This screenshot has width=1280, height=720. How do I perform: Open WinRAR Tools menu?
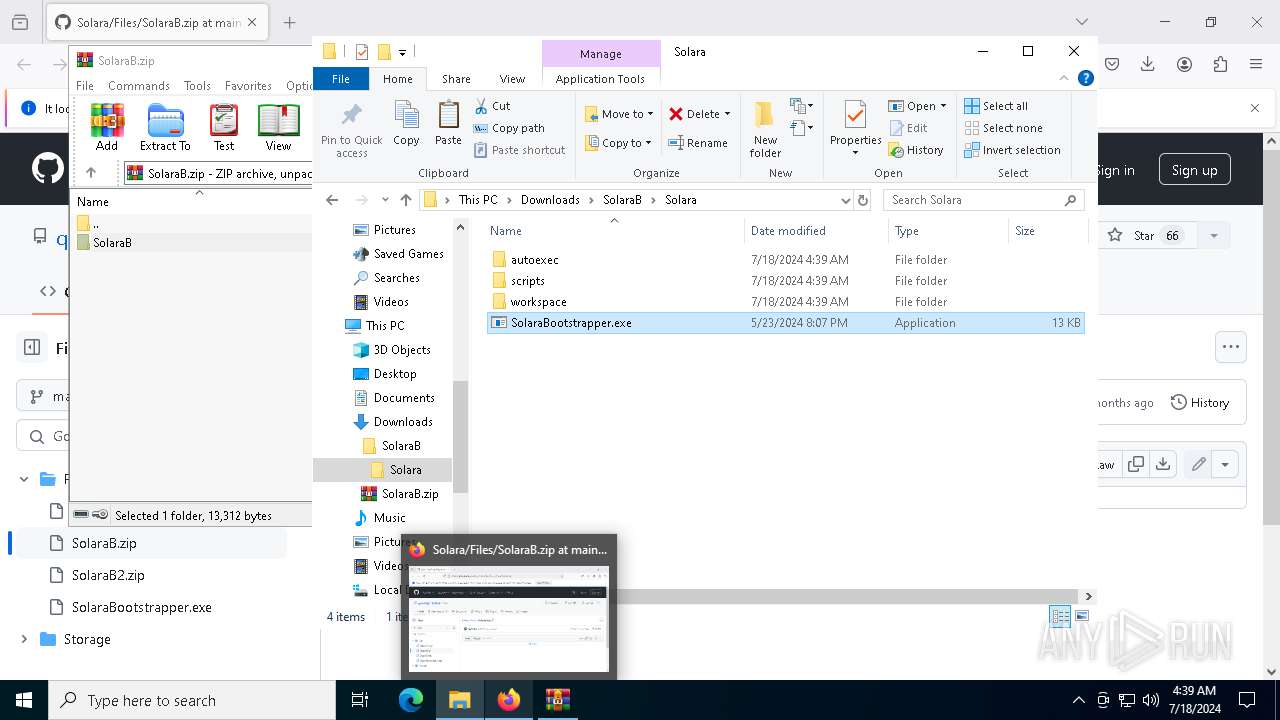(197, 86)
